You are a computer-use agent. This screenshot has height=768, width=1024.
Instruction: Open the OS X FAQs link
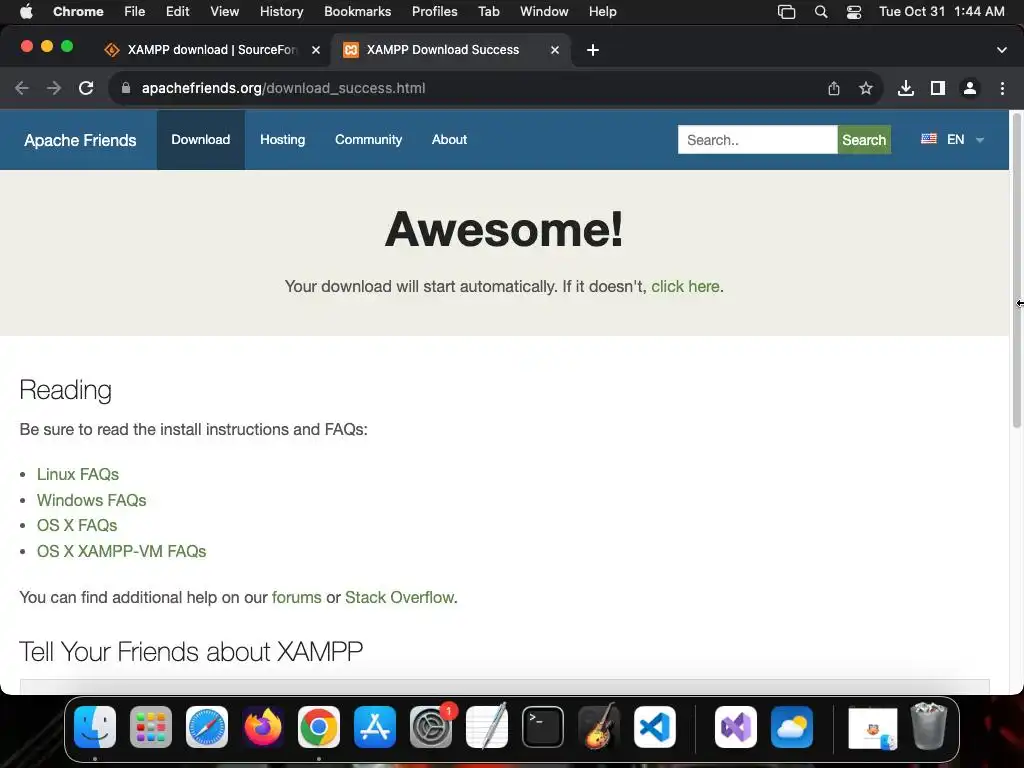point(77,526)
